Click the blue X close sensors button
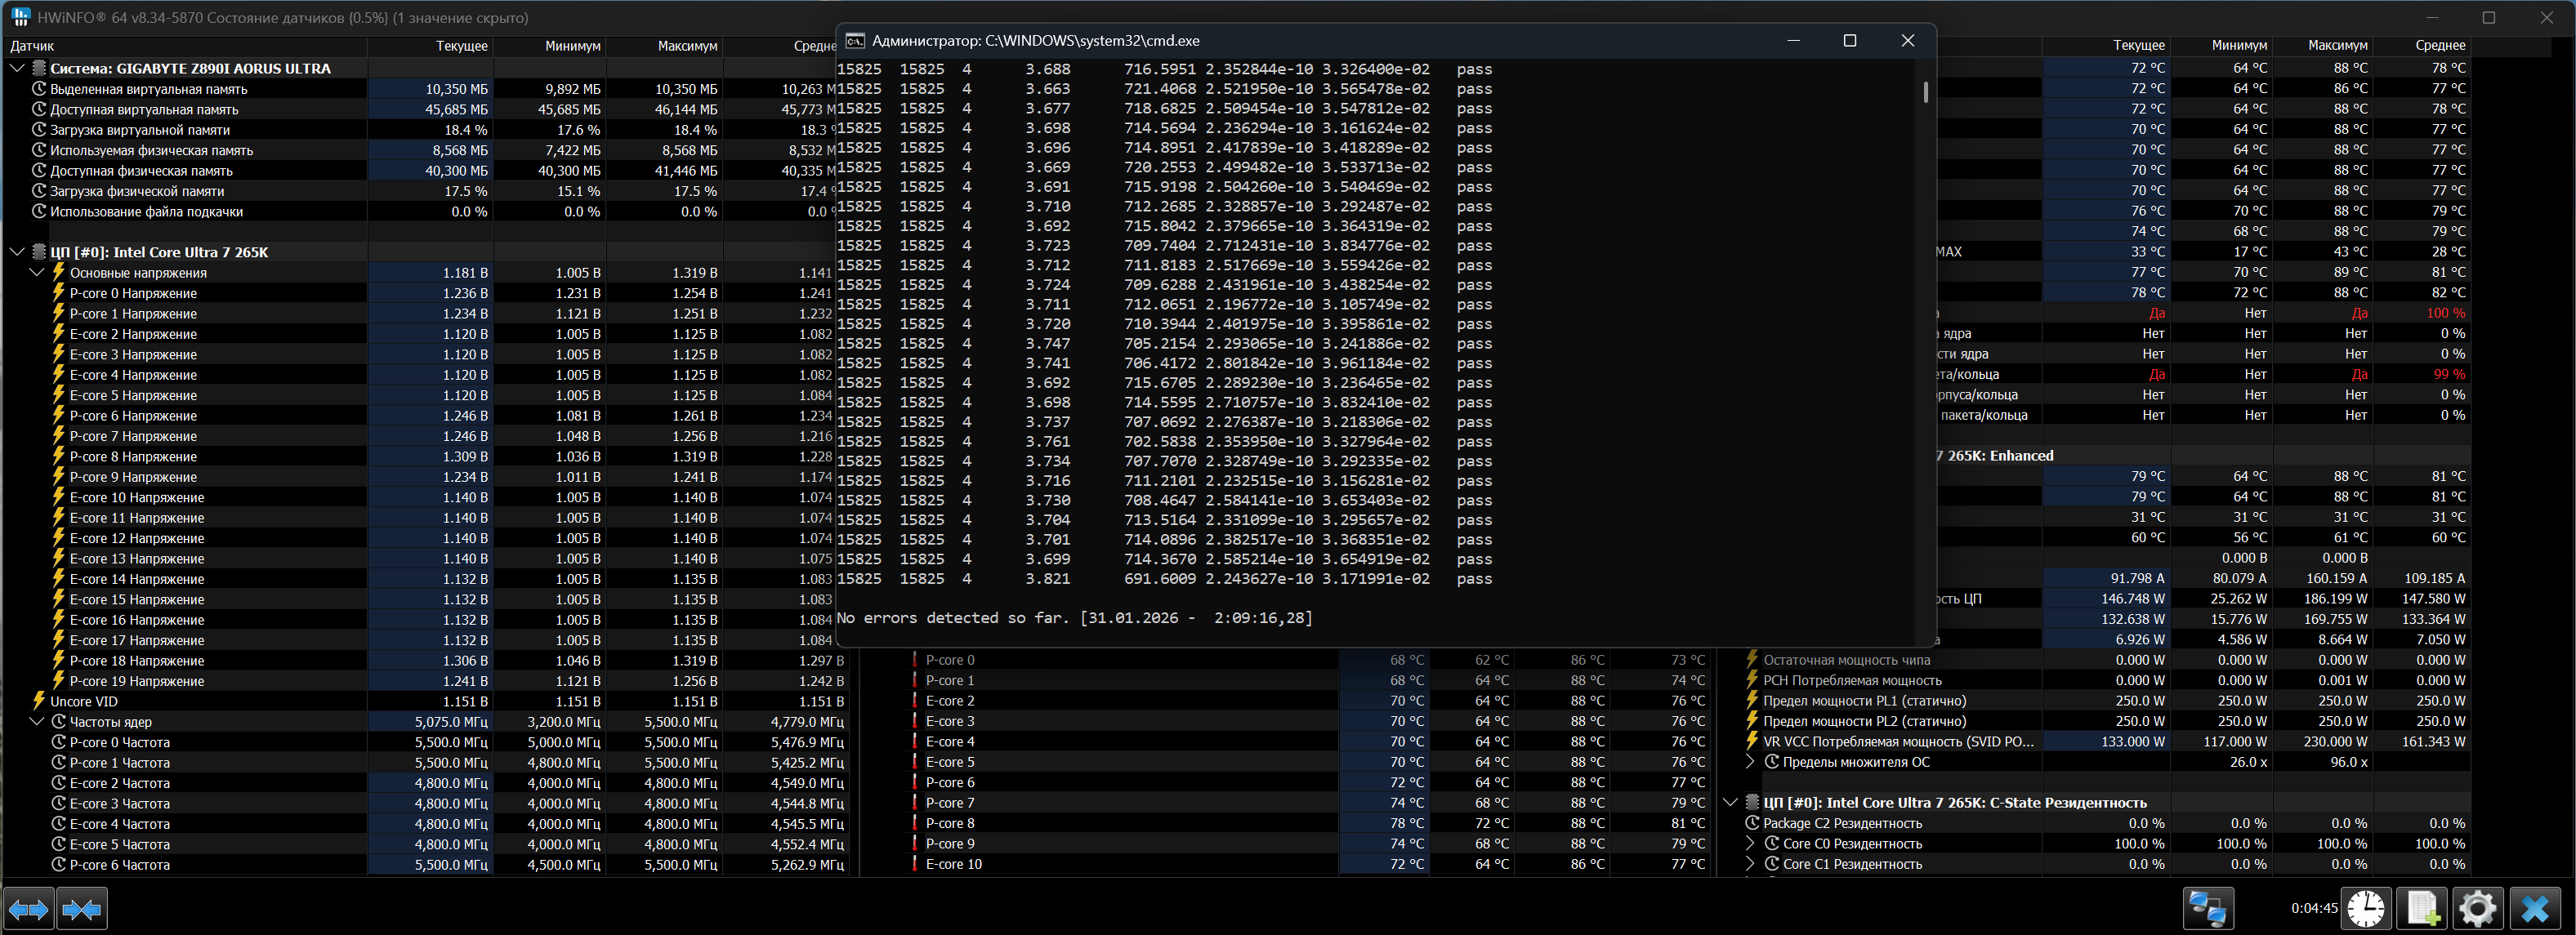The width and height of the screenshot is (2576, 935). click(x=2534, y=909)
